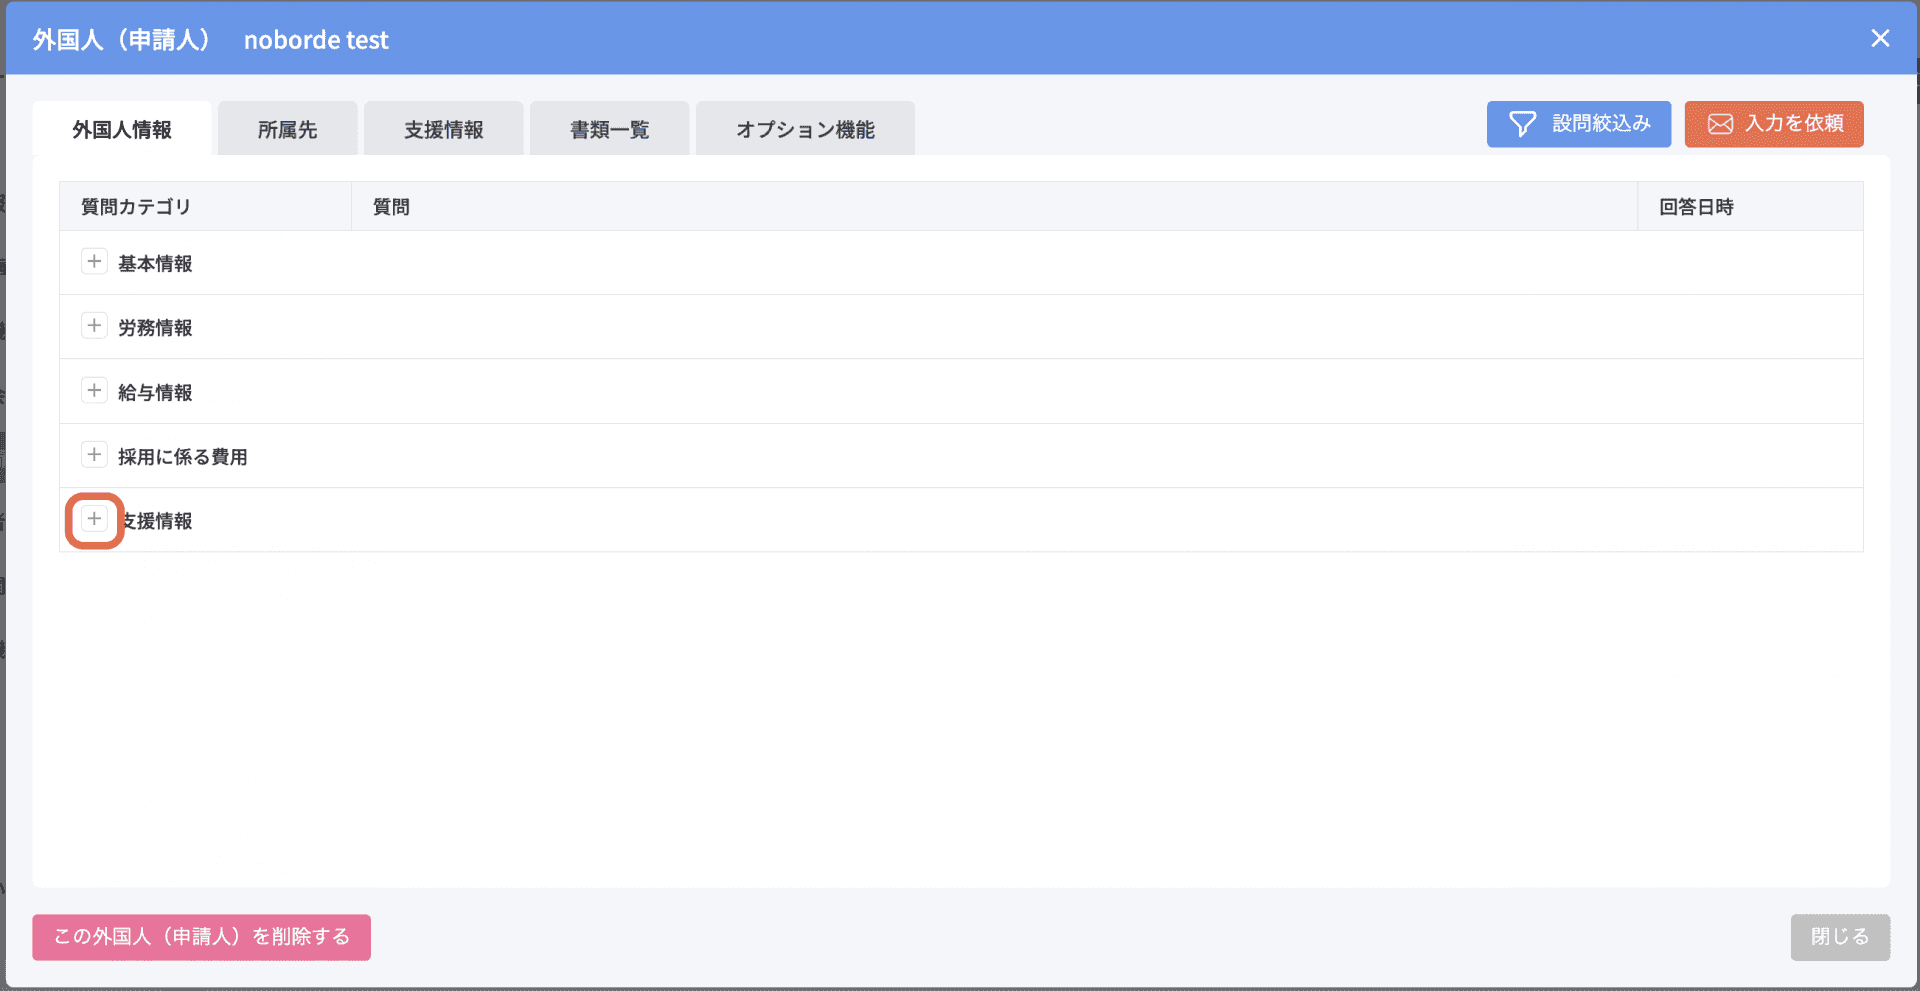The image size is (1920, 991).
Task: Click the 質問 column header
Action: pos(391,207)
